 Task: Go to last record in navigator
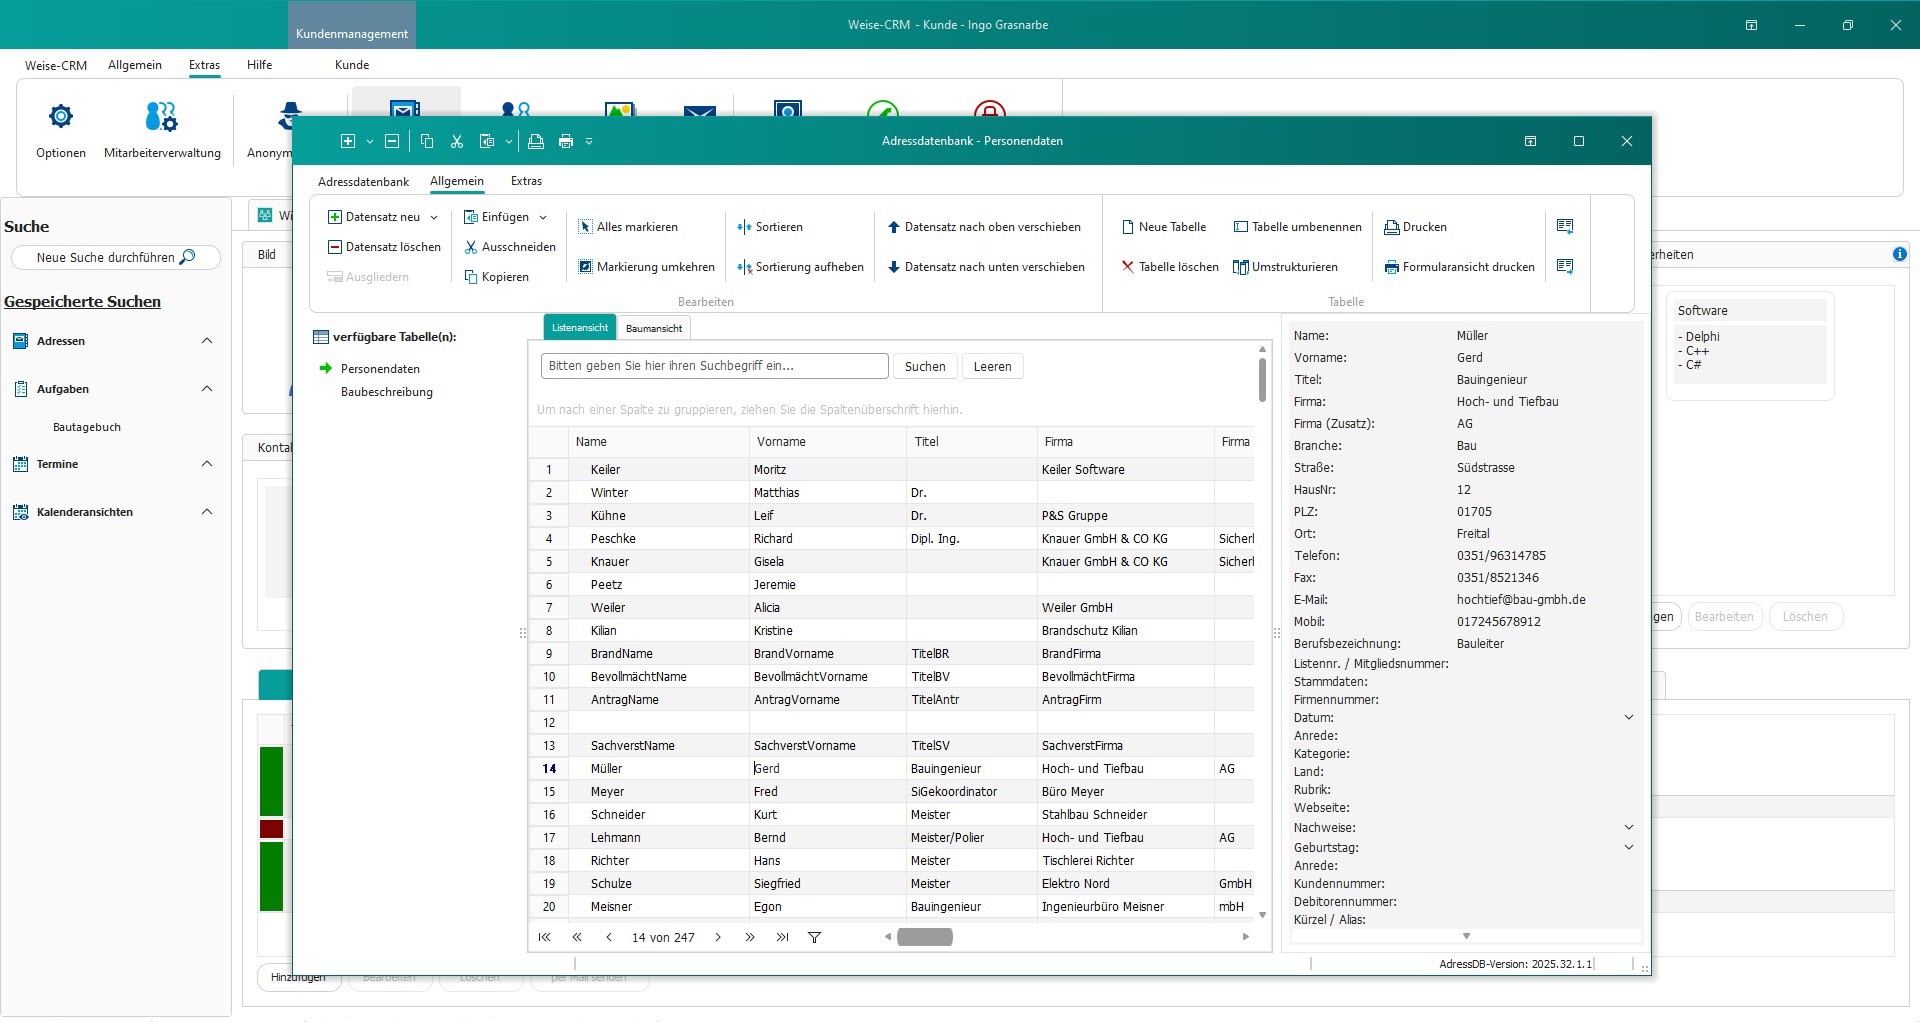pyautogui.click(x=782, y=937)
